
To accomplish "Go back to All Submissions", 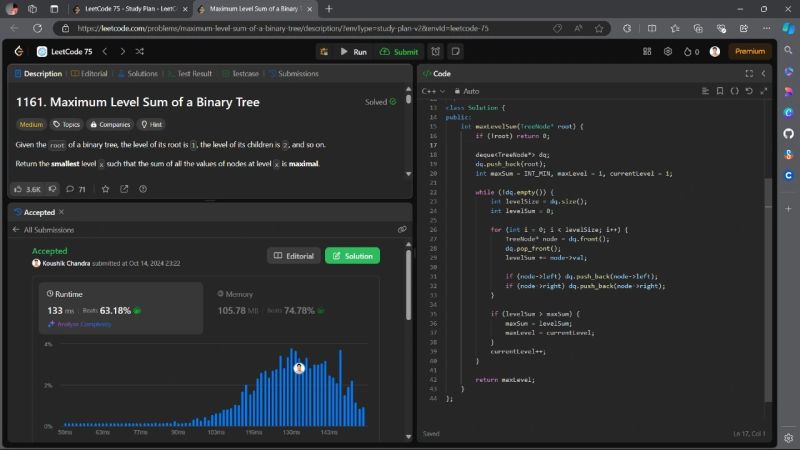I will tap(44, 230).
